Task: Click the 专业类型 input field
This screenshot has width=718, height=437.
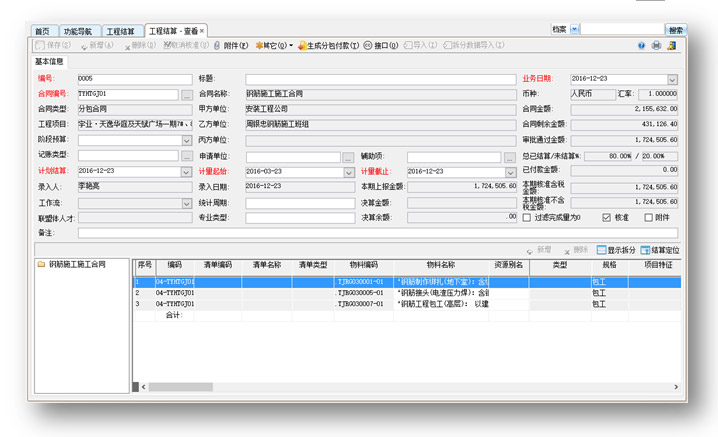Action: tap(300, 218)
